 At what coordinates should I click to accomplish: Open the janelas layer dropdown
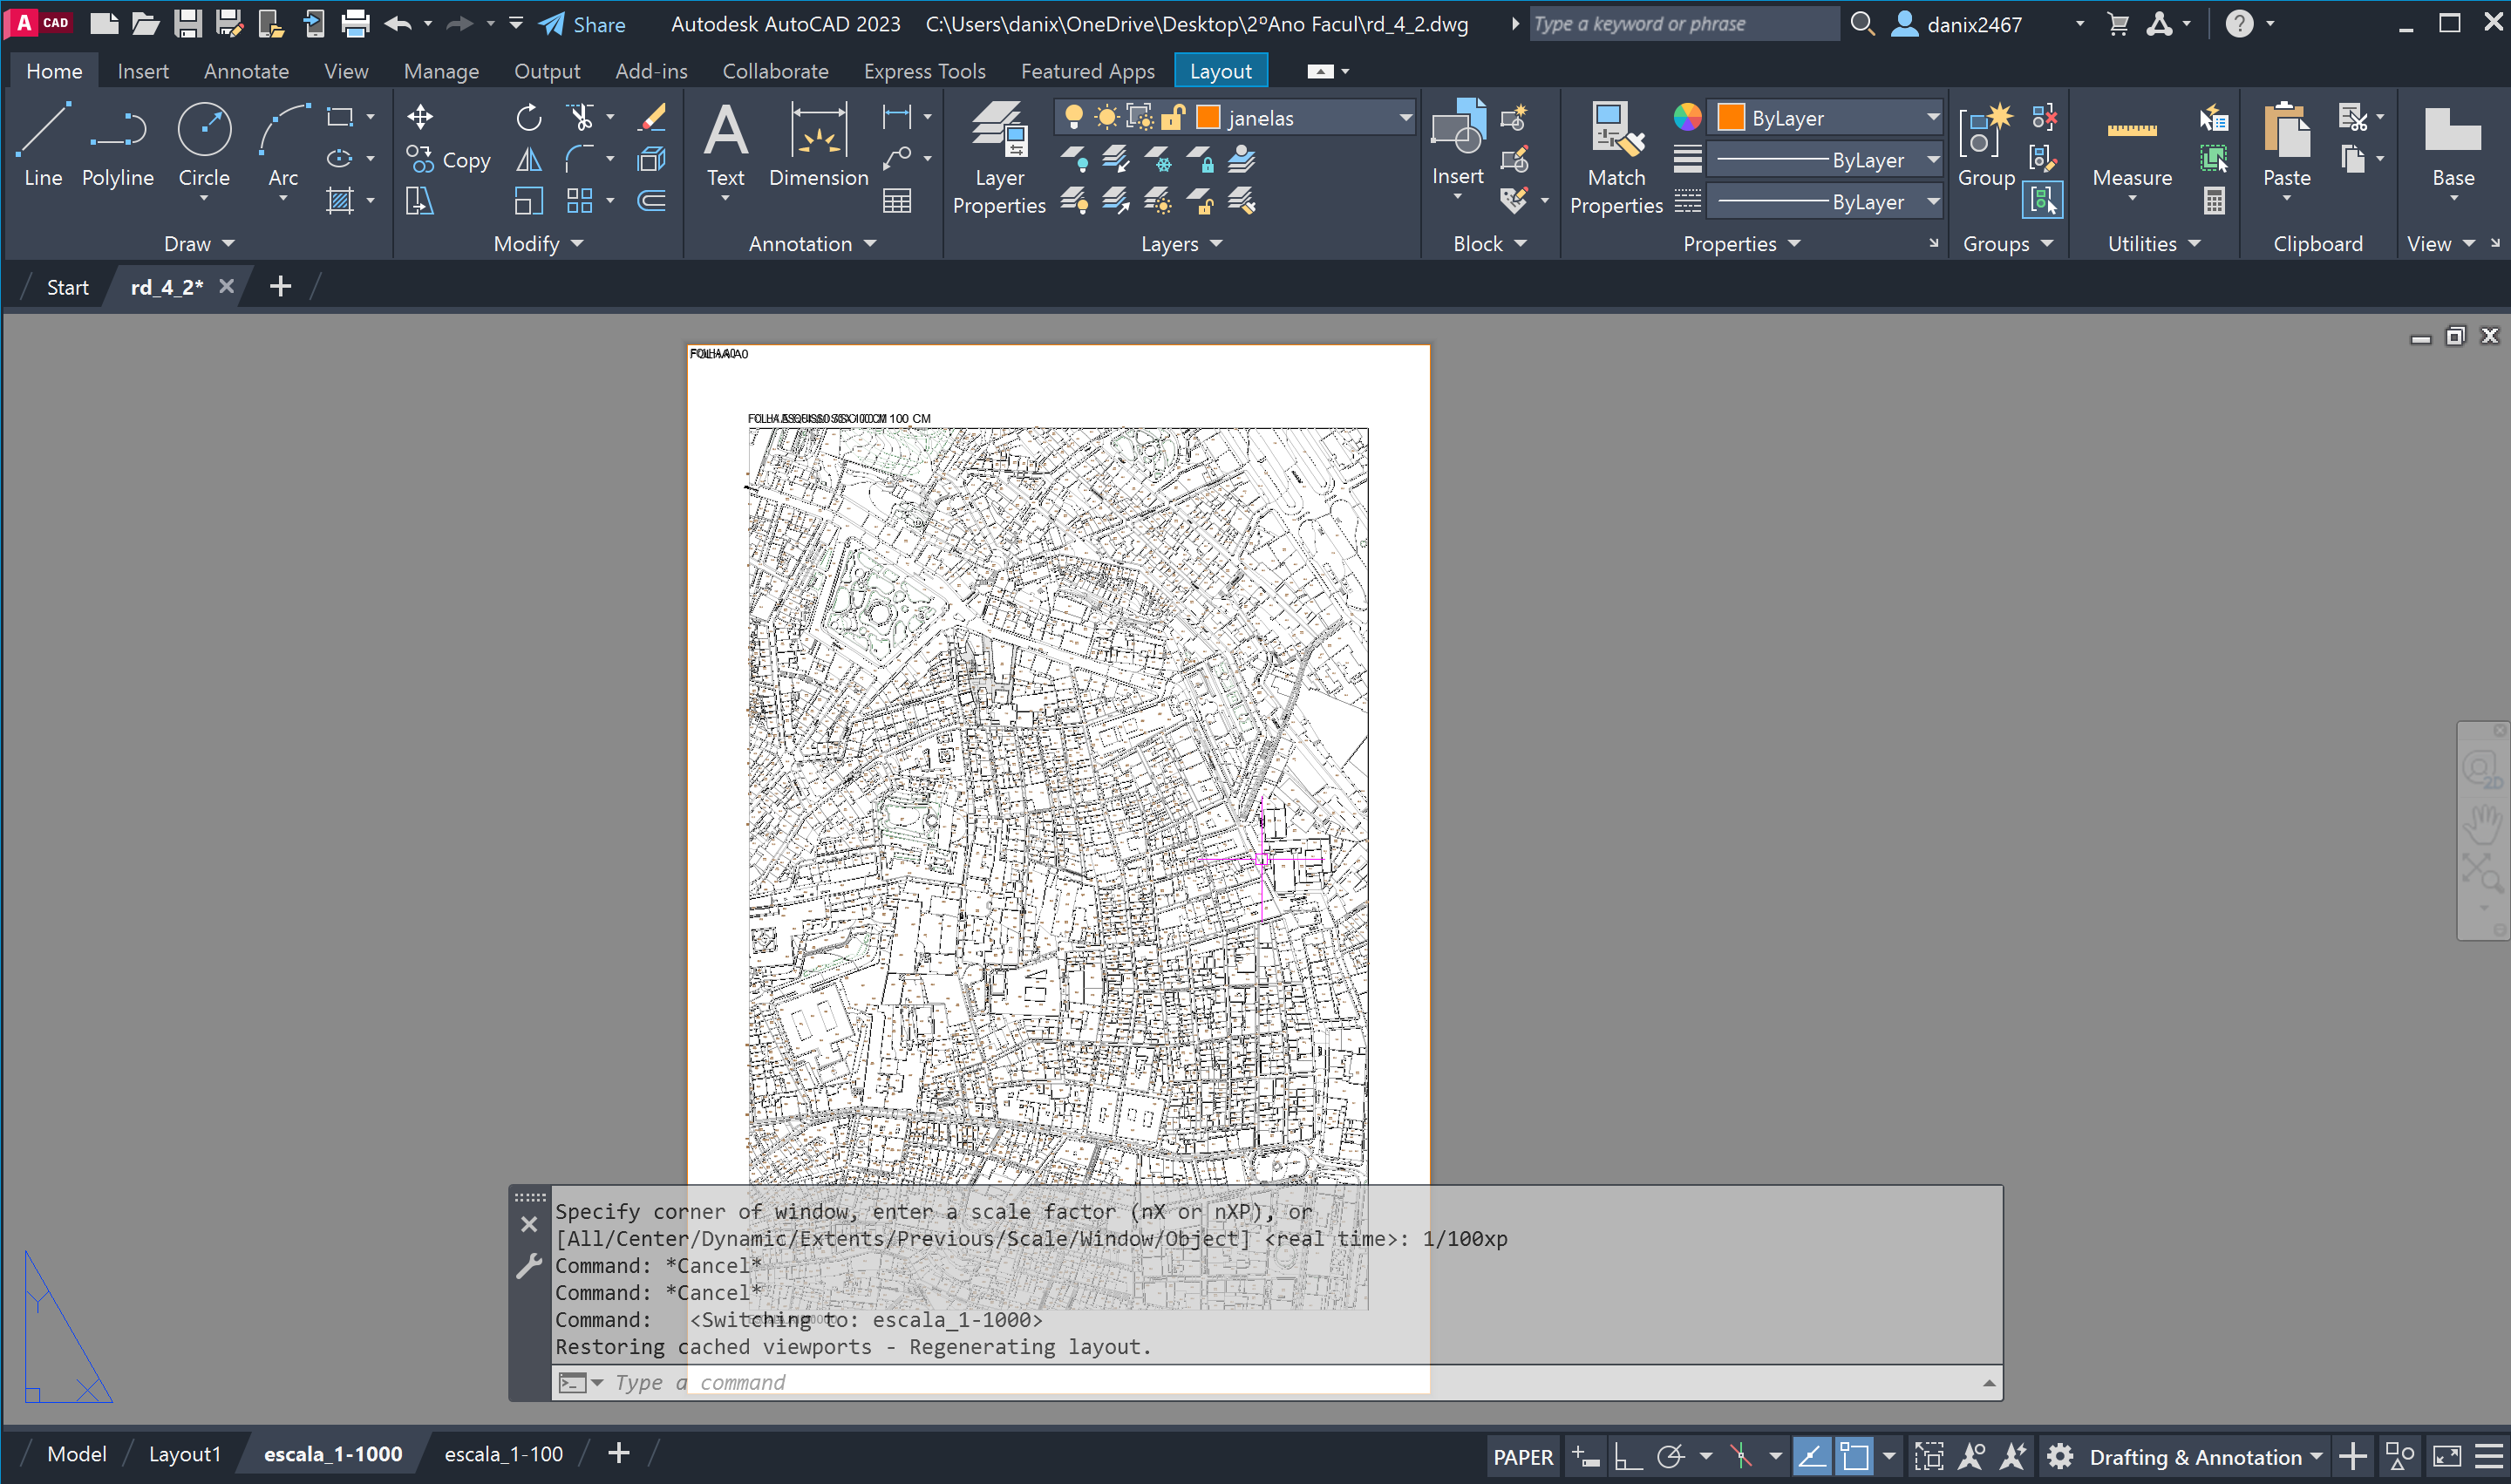pyautogui.click(x=1404, y=118)
